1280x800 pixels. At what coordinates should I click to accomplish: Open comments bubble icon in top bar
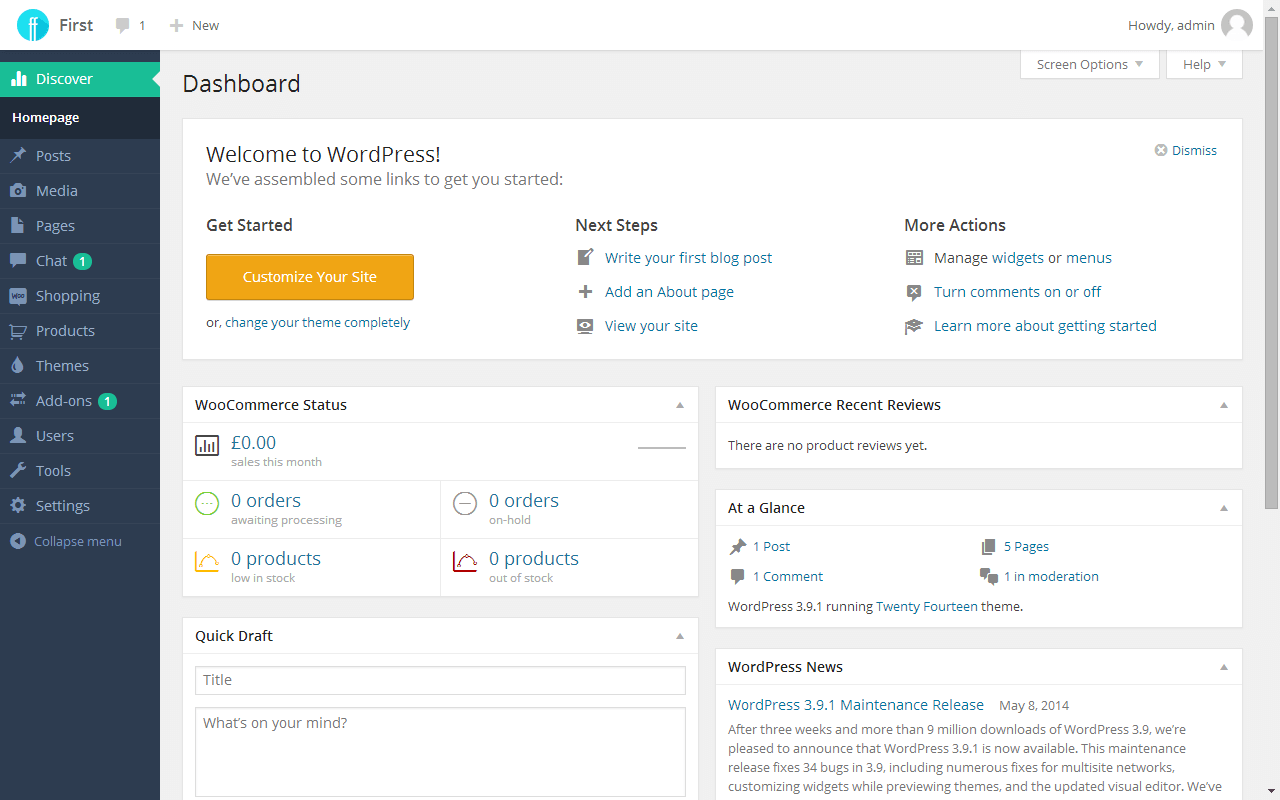(123, 25)
